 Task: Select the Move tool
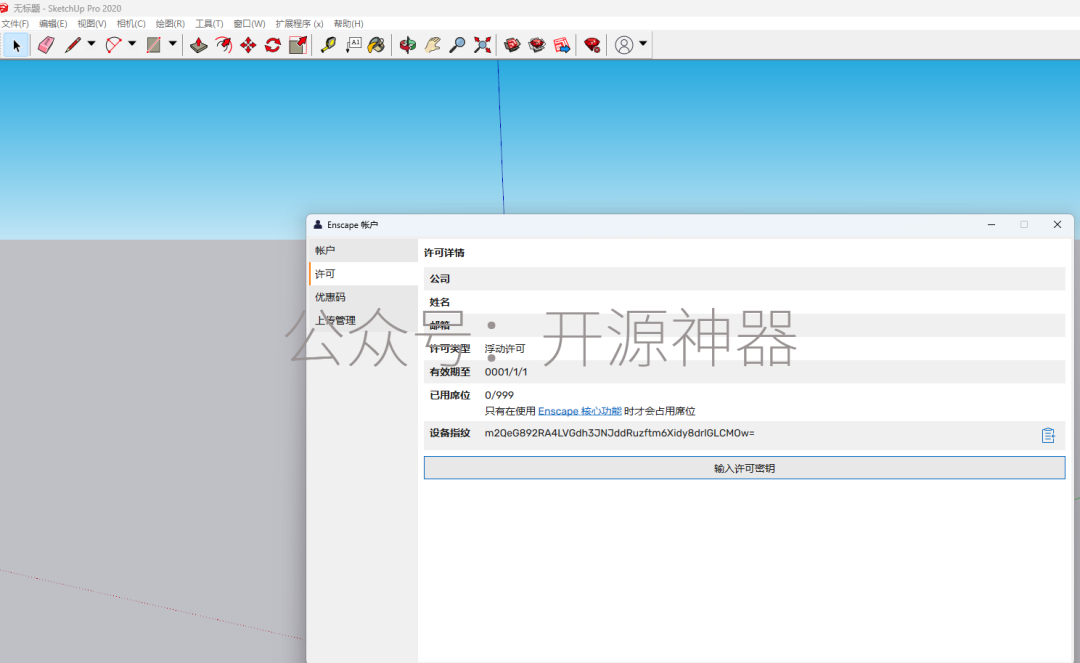248,45
